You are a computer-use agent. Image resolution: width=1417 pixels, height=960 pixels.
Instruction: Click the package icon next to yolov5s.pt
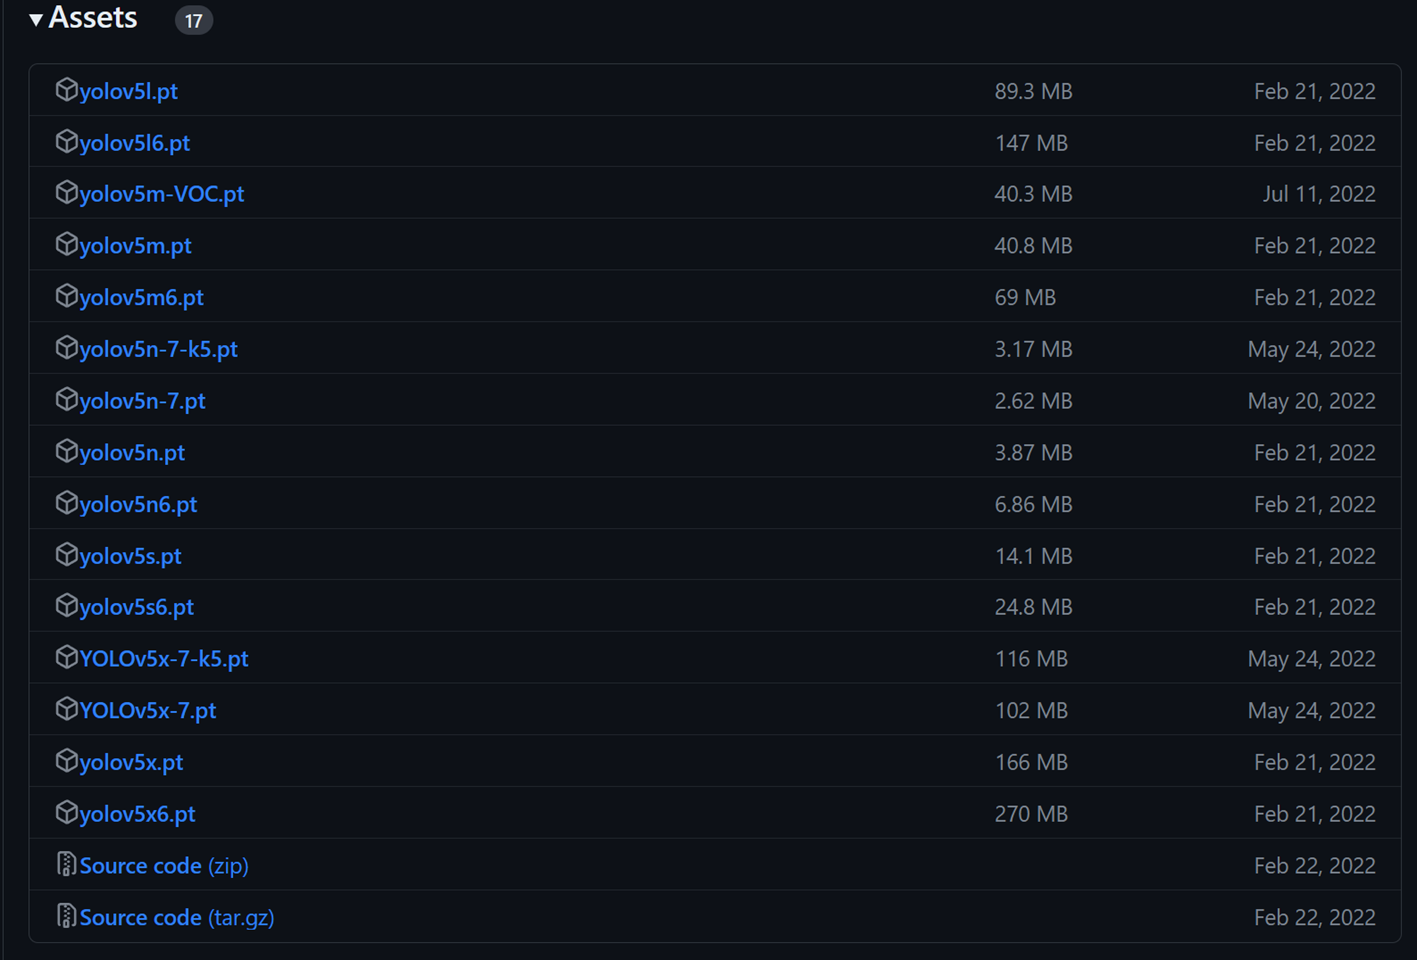coord(66,555)
